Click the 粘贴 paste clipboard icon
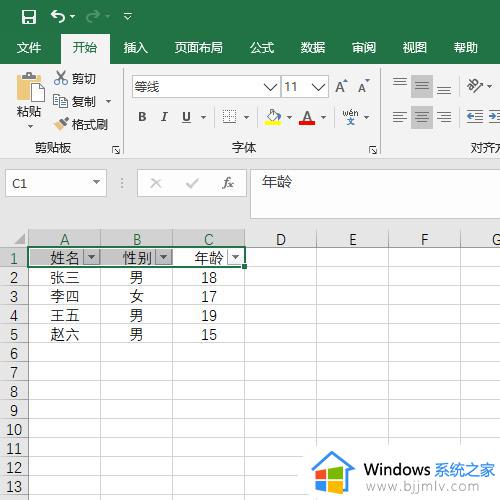Image resolution: width=500 pixels, height=500 pixels. pos(30,87)
